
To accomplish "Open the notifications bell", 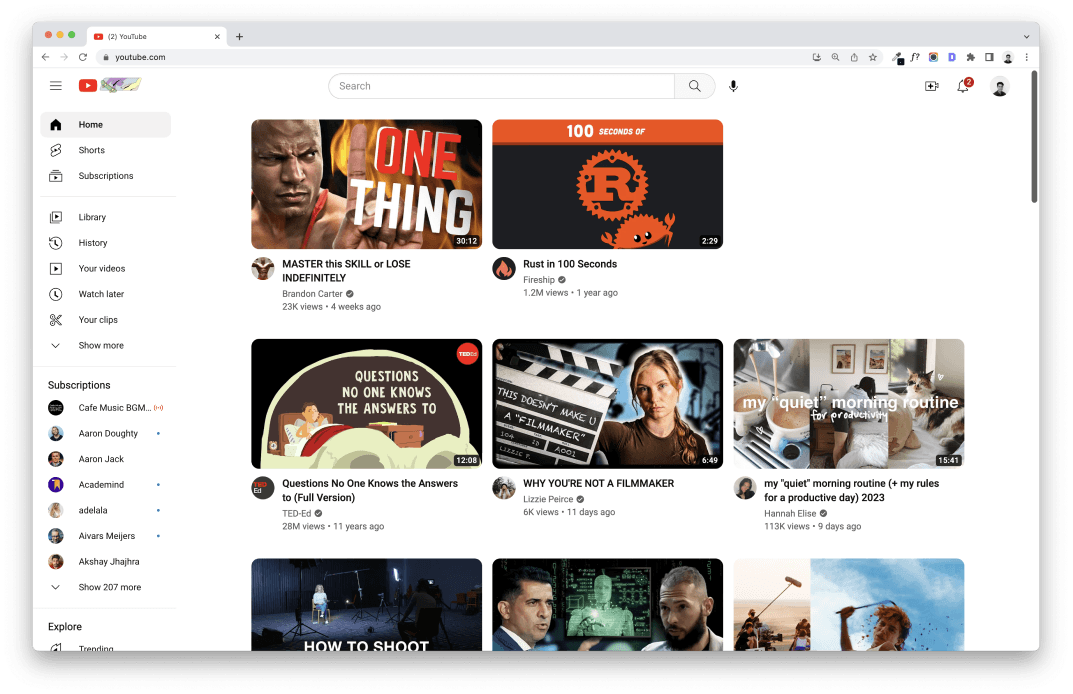I will [x=962, y=87].
